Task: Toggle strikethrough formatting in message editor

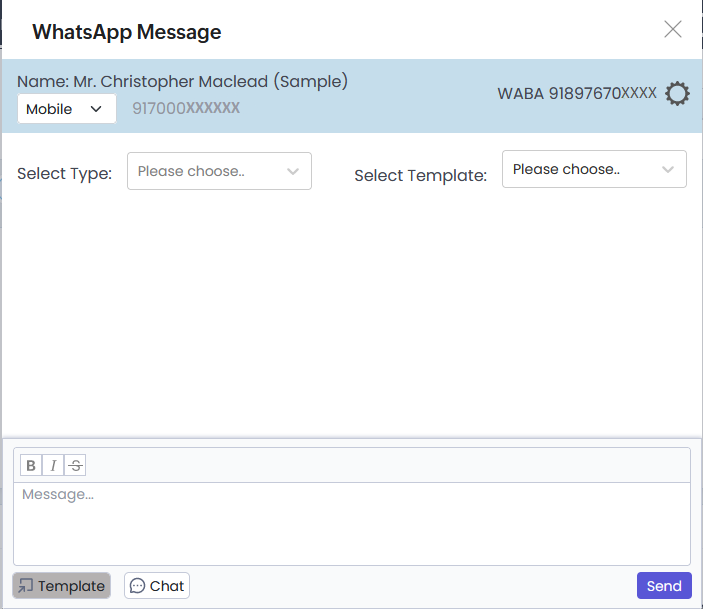Action: pyautogui.click(x=75, y=465)
